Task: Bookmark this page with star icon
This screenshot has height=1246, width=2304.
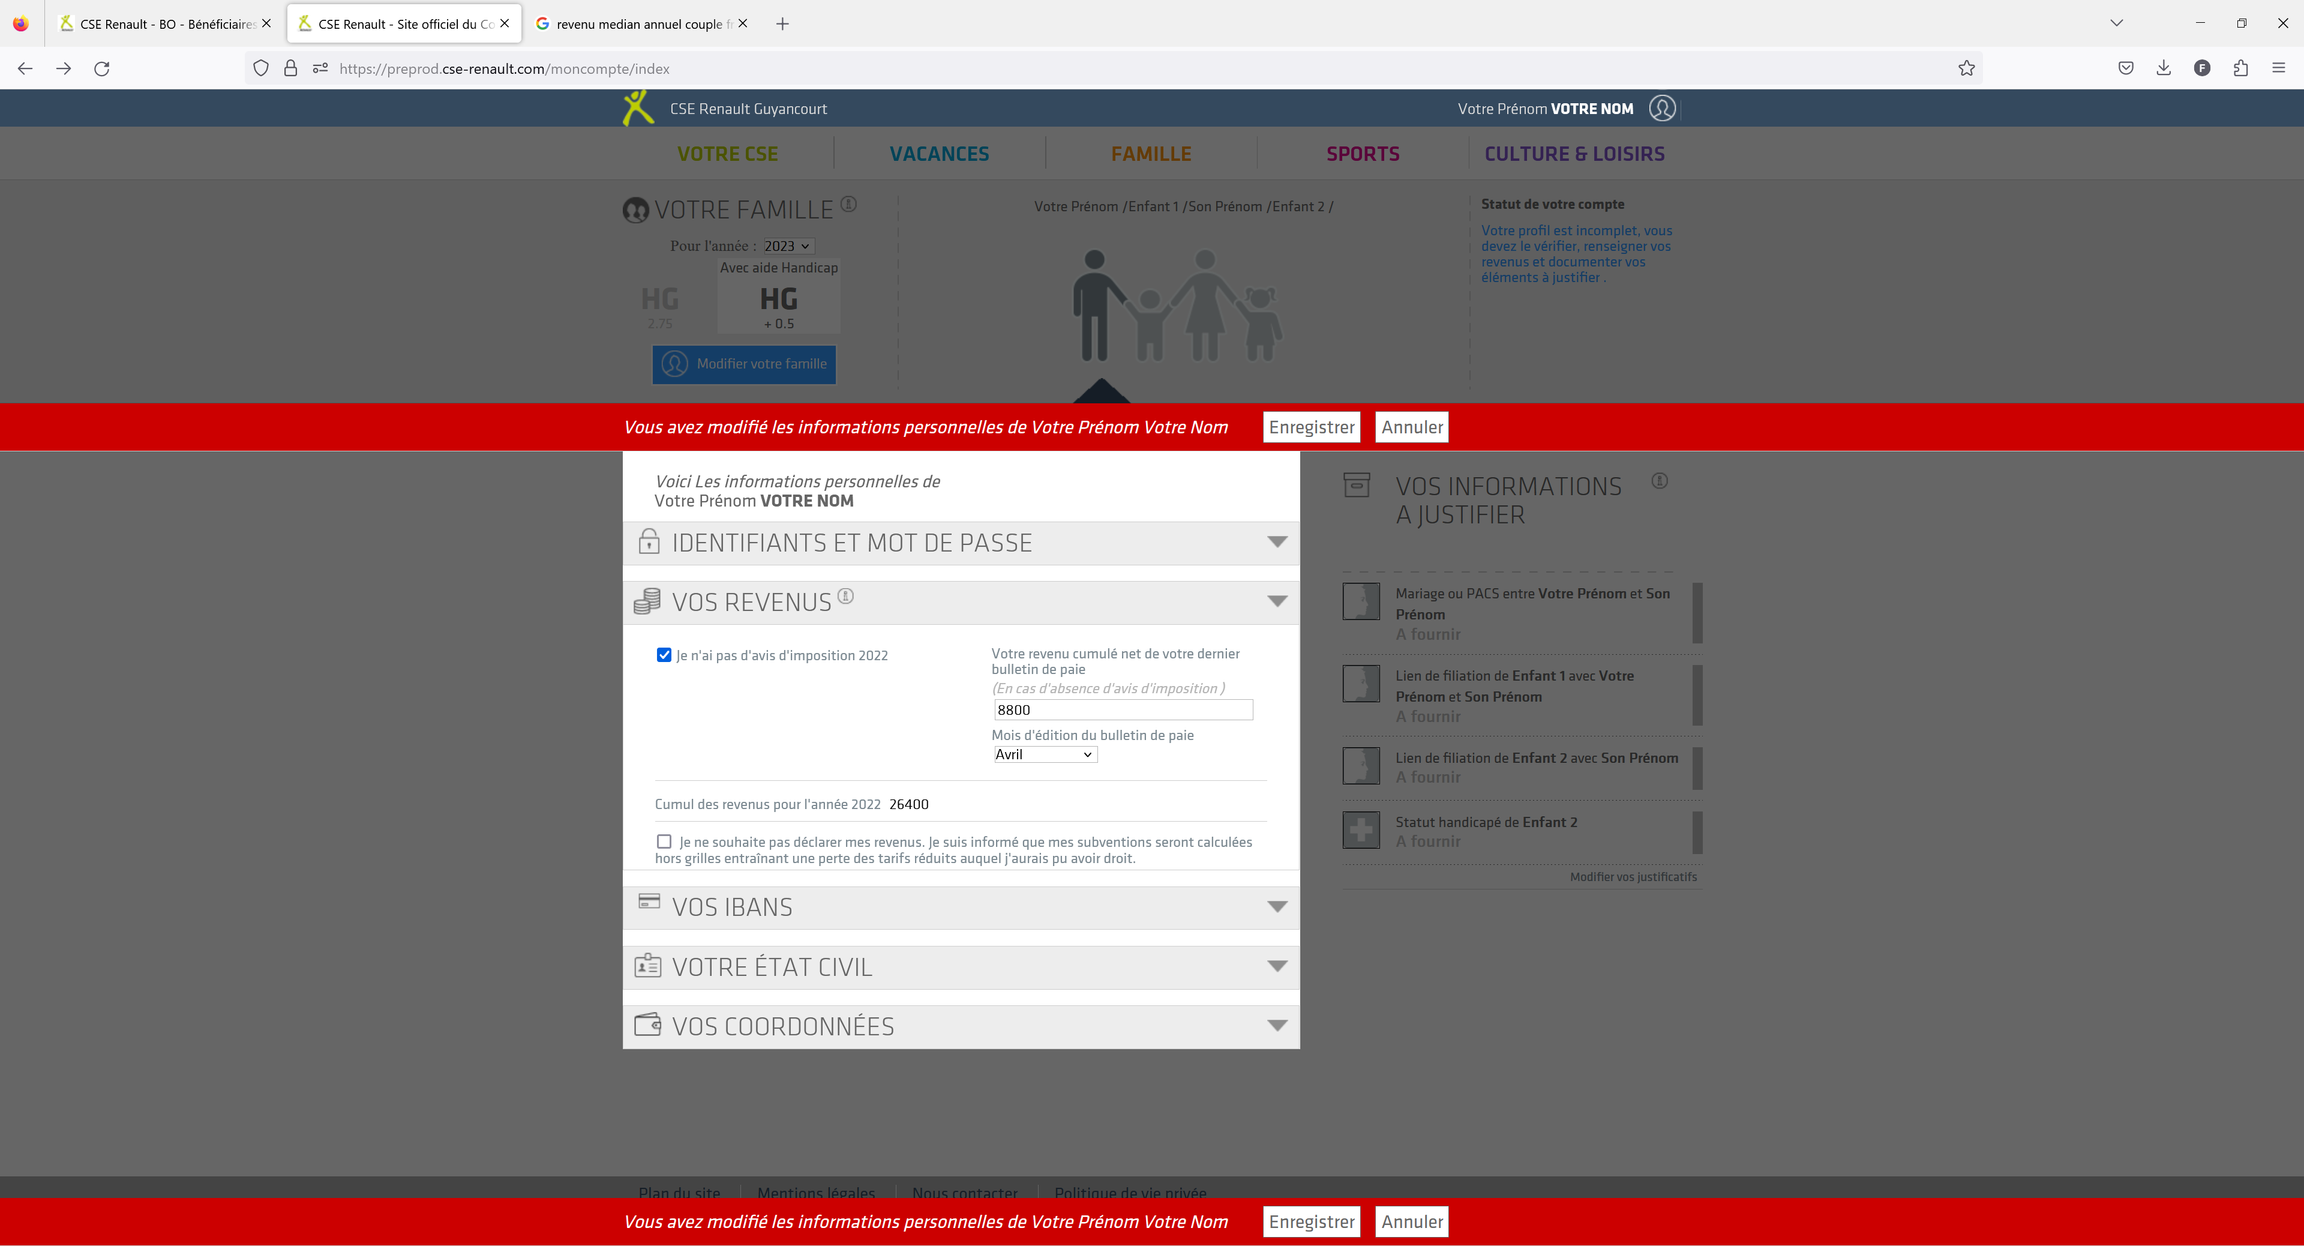Action: [x=1966, y=68]
